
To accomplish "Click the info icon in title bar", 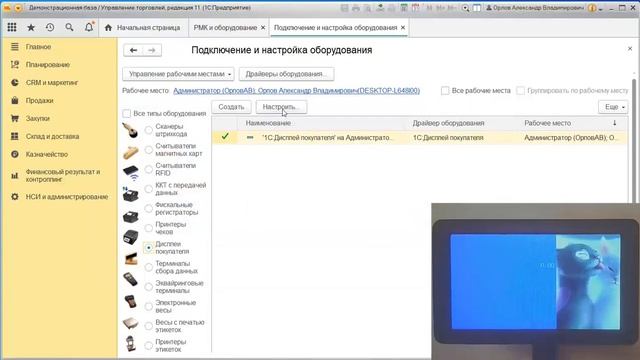I will (x=592, y=8).
